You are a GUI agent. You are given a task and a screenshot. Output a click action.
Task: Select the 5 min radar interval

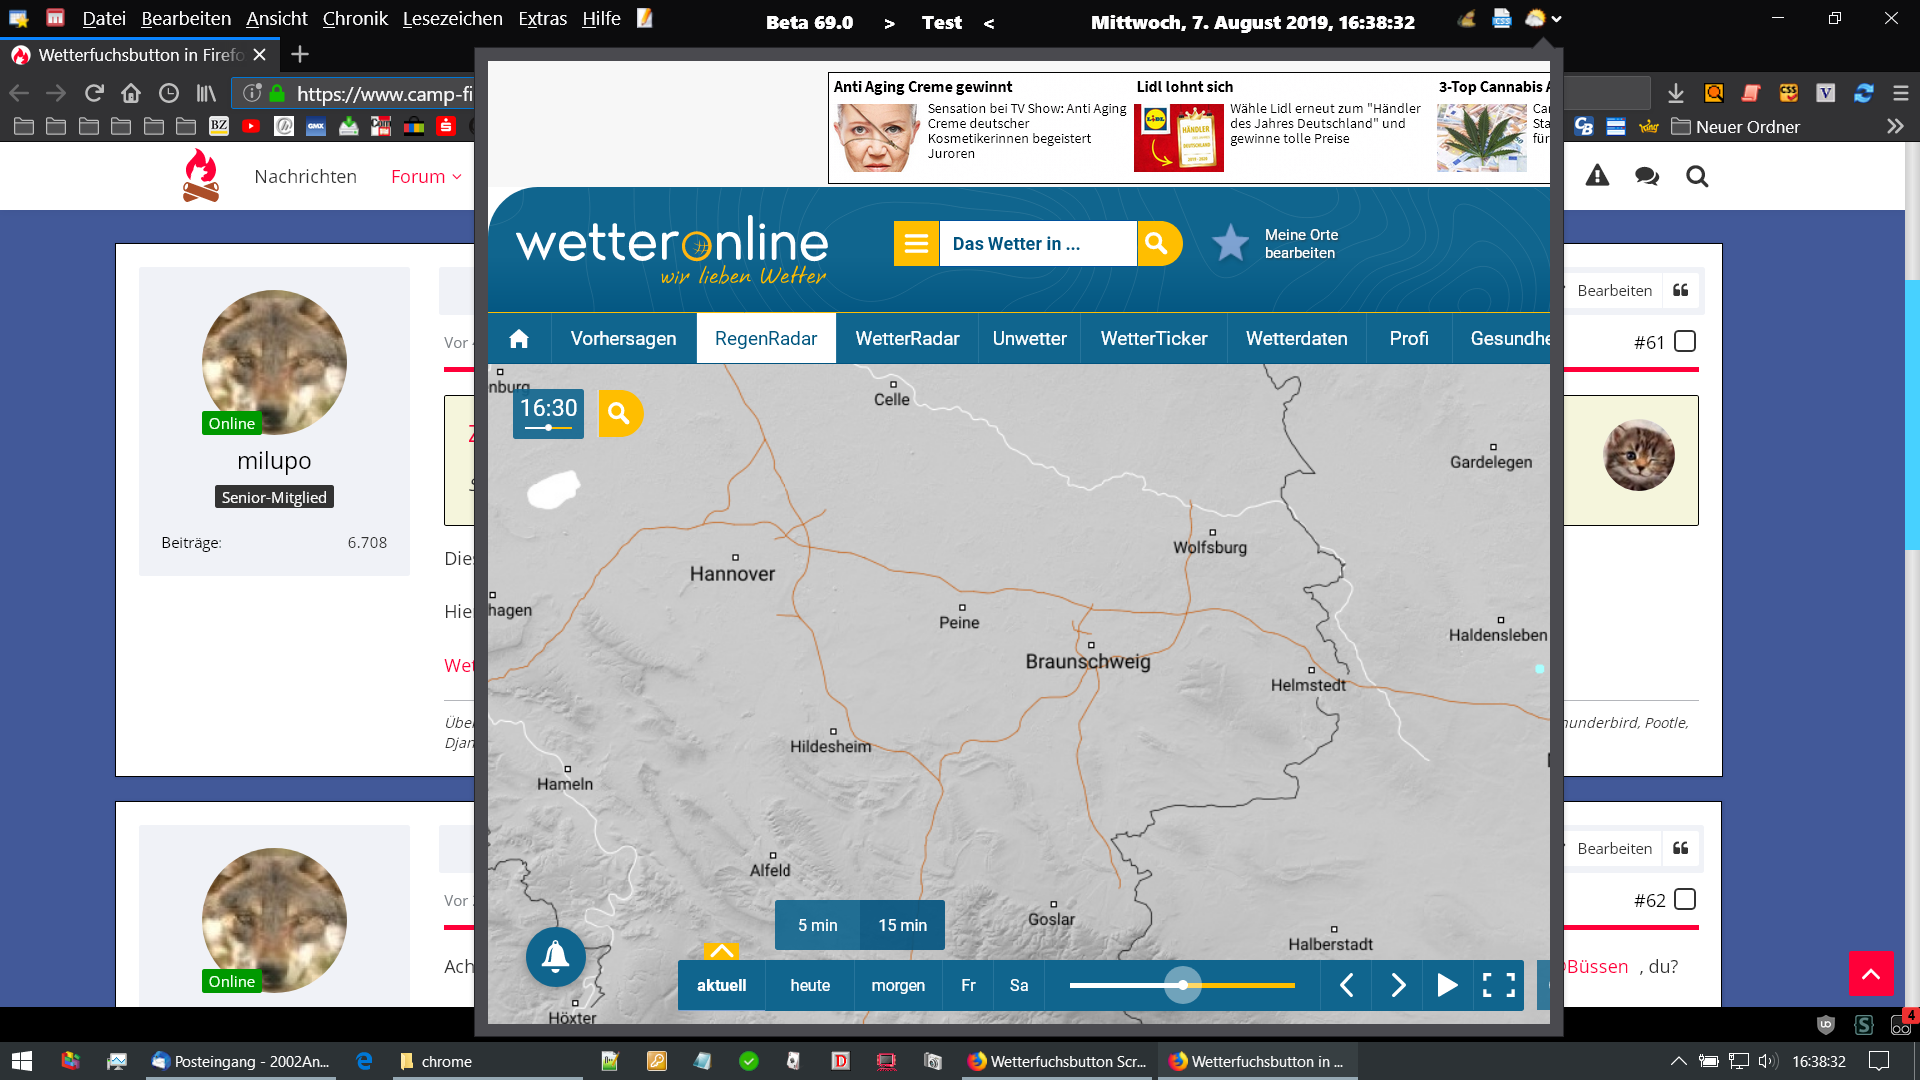(x=817, y=925)
